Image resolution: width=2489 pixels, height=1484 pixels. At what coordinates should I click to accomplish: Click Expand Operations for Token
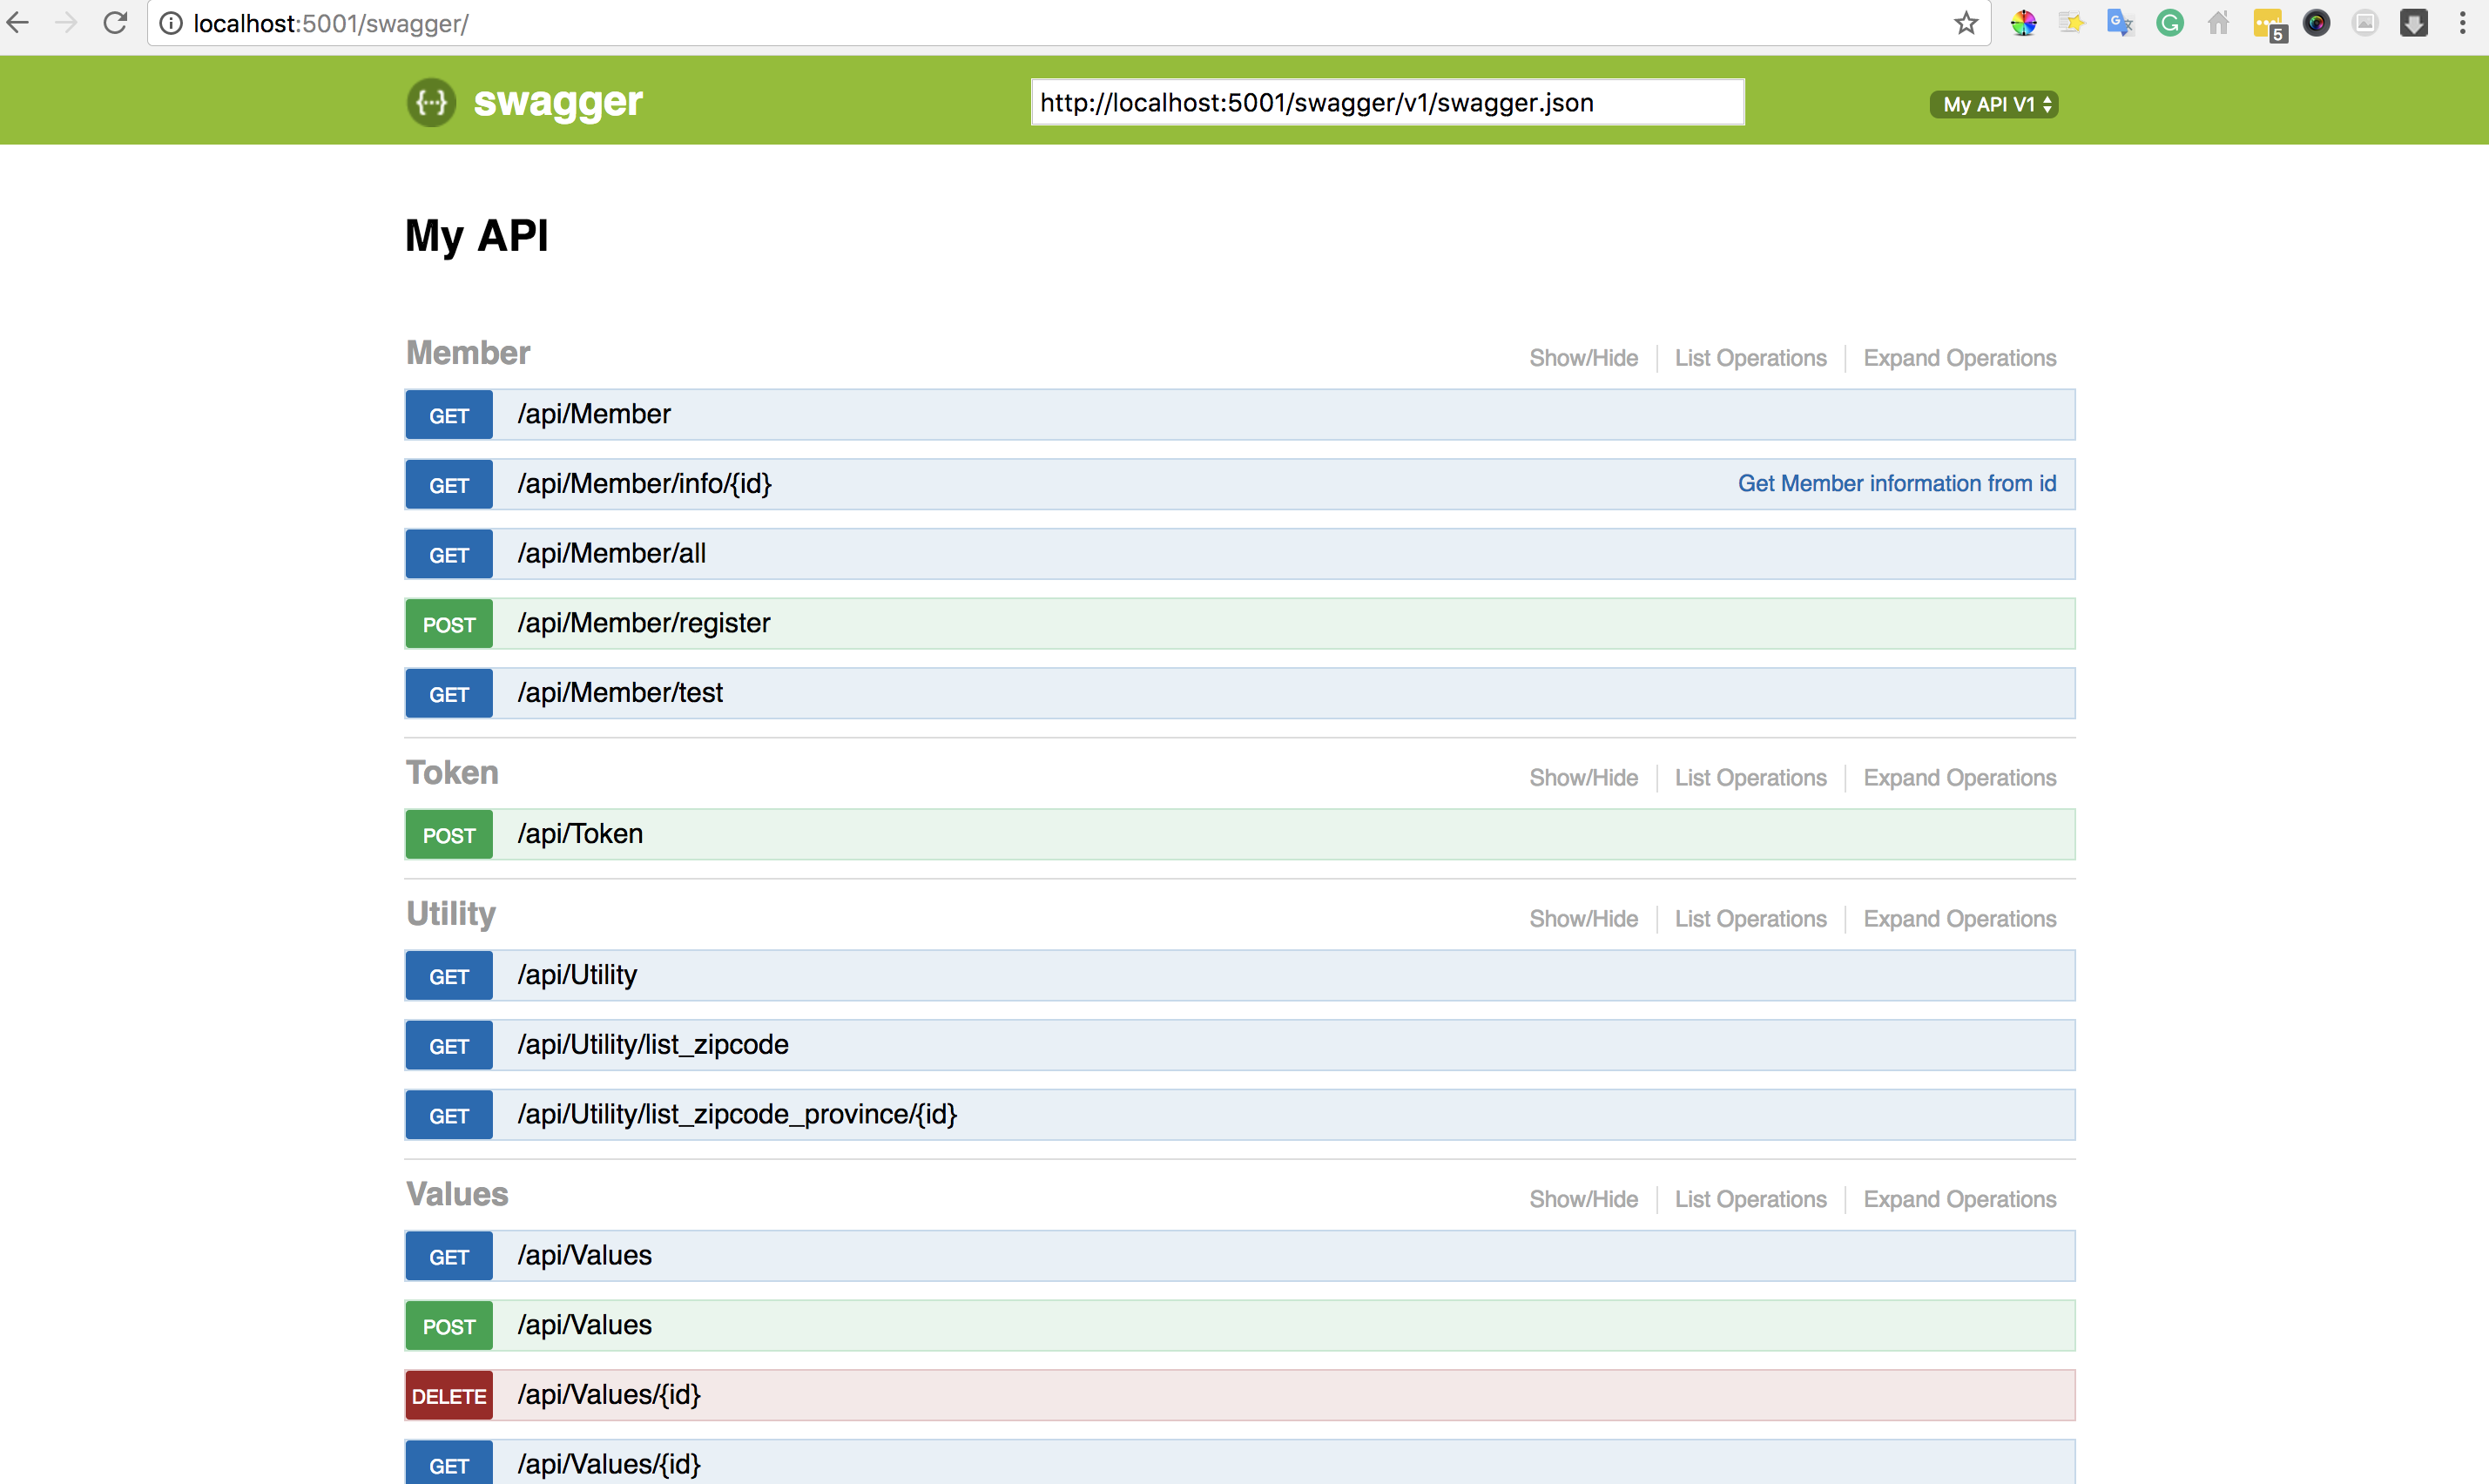(x=1959, y=778)
